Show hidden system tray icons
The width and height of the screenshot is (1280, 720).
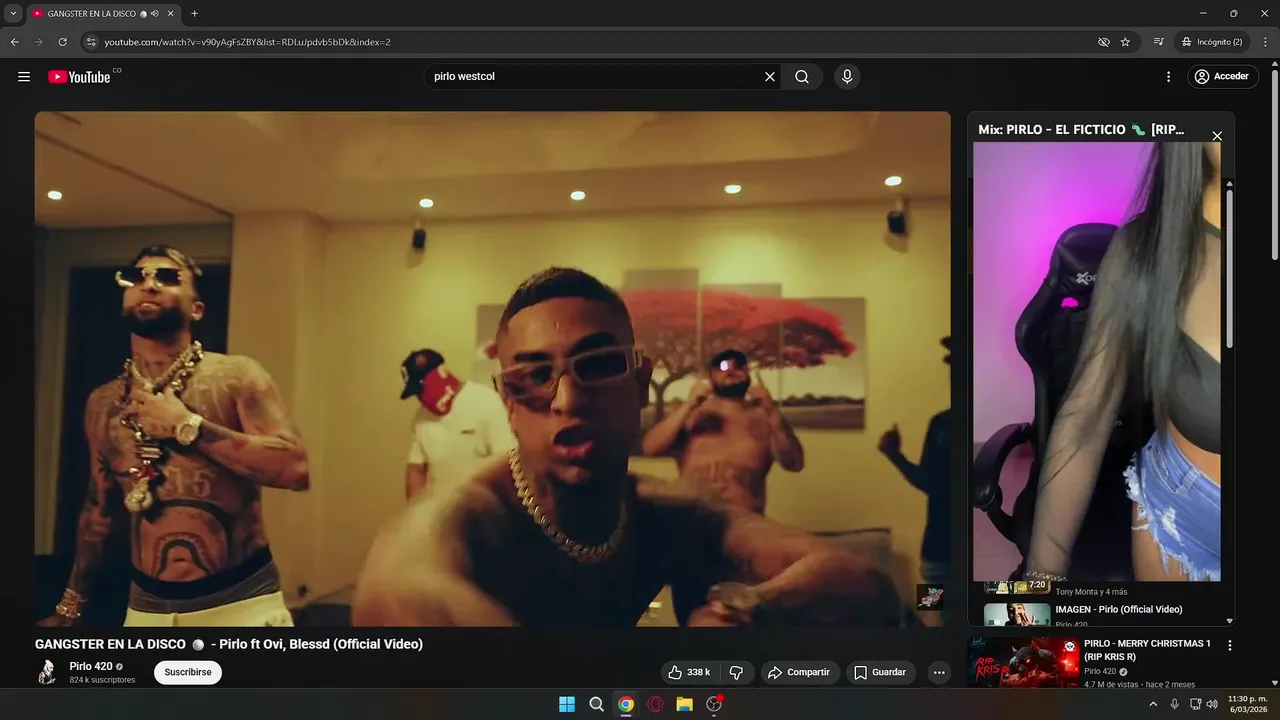pos(1153,704)
